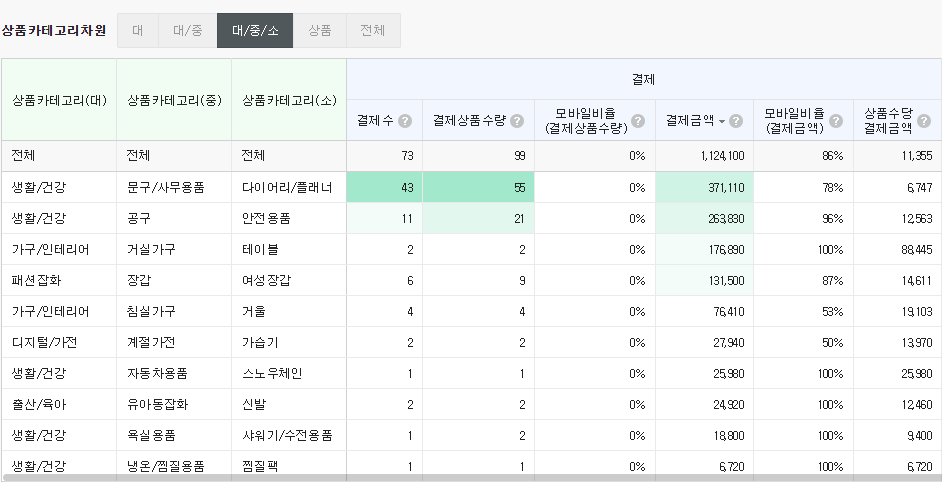Screen dimensions: 942x482
Task: Open help icon for 모바일비율(결제금액)
Action: pyautogui.click(x=836, y=121)
